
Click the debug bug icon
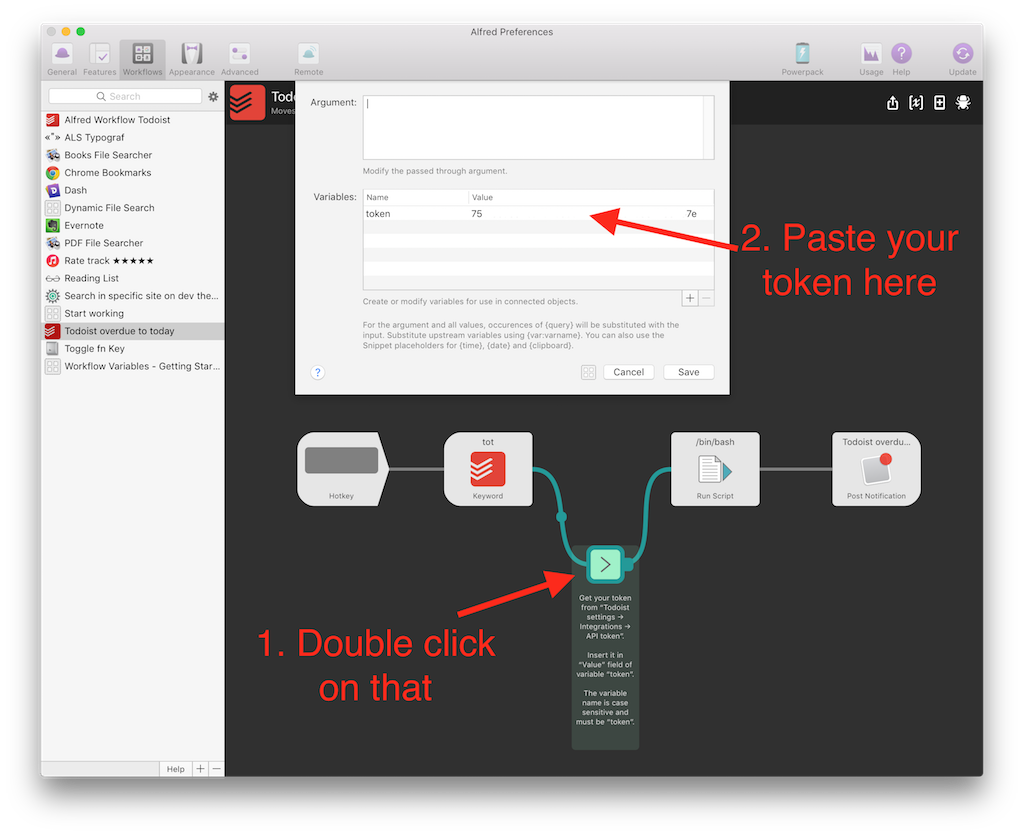coord(963,102)
